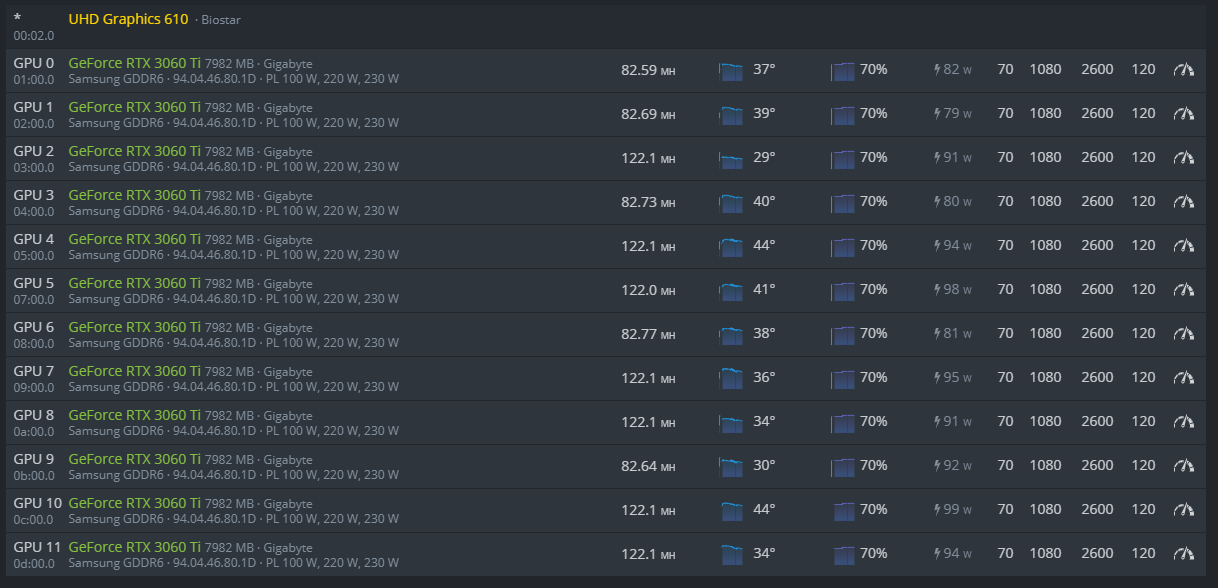Viewport: 1218px width, 588px height.
Task: Click the 82.59 MH hashrate of GPU 0
Action: point(647,70)
